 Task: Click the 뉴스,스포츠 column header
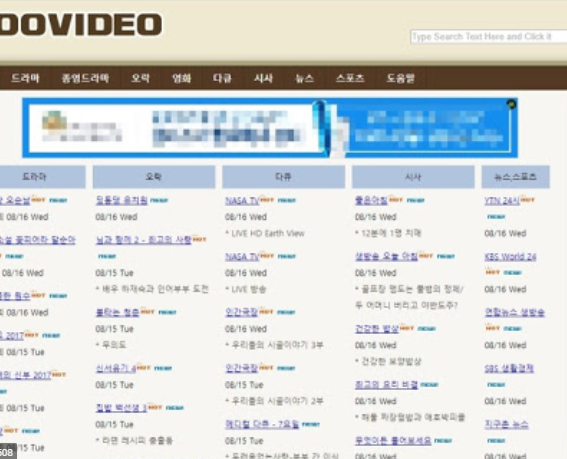515,177
